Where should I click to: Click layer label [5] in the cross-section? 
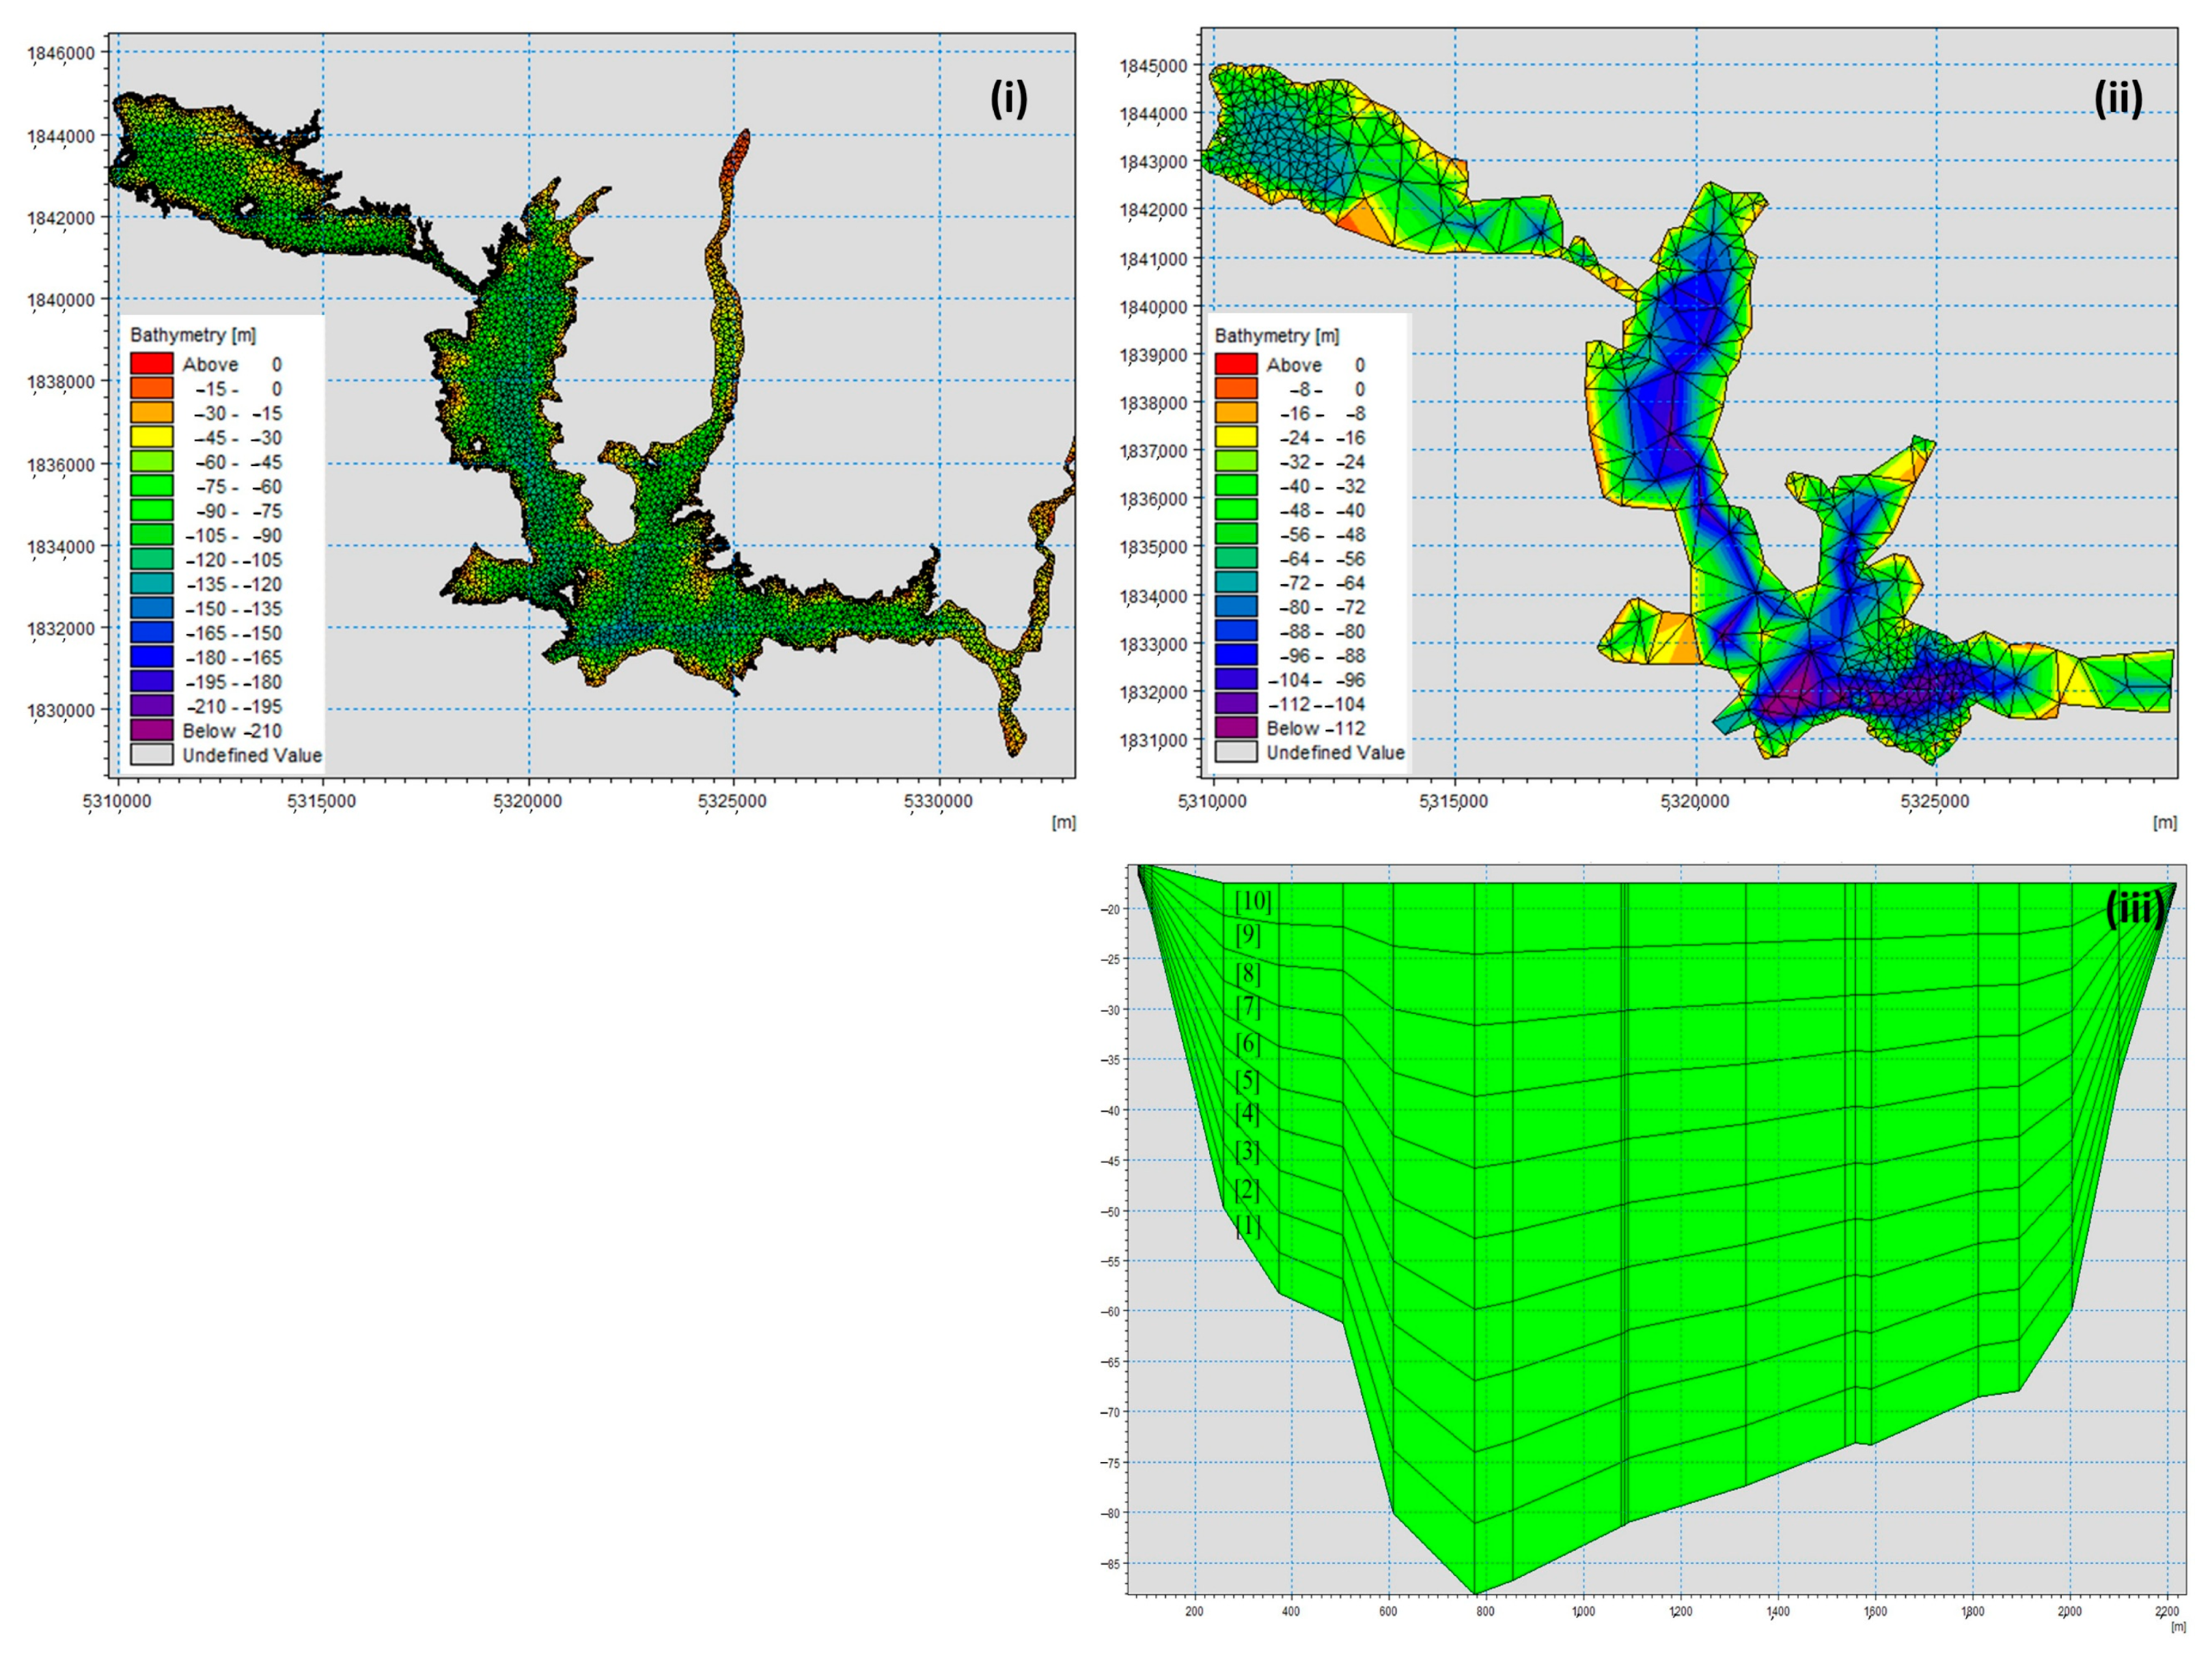coord(1247,1081)
